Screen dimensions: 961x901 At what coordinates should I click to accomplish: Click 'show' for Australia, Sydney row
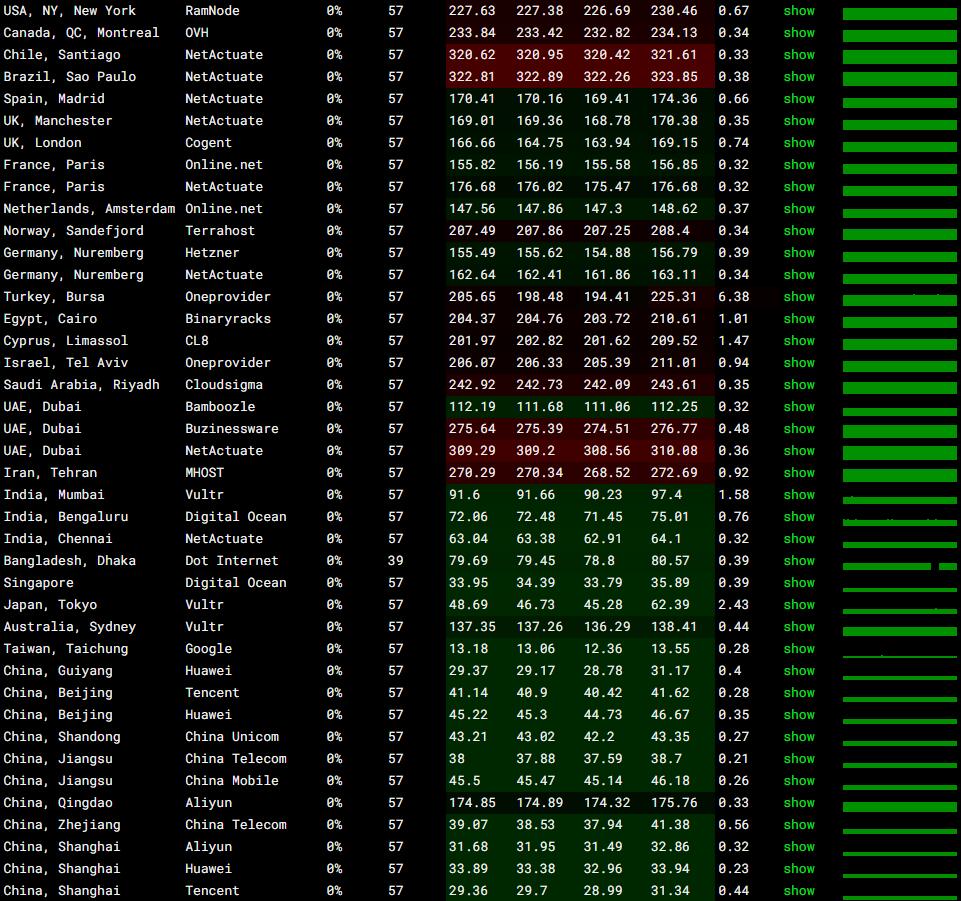coord(799,627)
